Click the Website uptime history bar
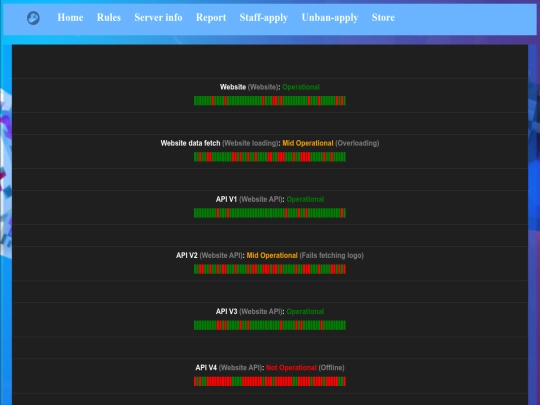This screenshot has width=540, height=405. point(270,101)
